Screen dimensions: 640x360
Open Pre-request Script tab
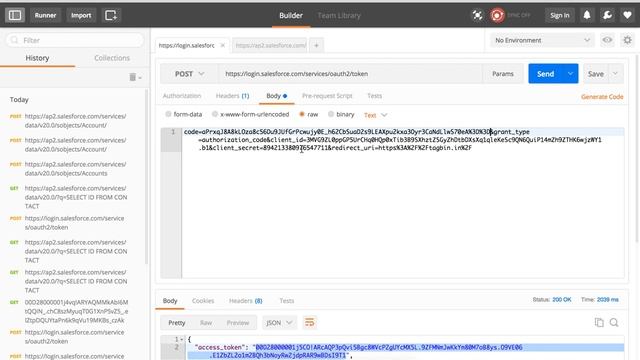pos(327,96)
